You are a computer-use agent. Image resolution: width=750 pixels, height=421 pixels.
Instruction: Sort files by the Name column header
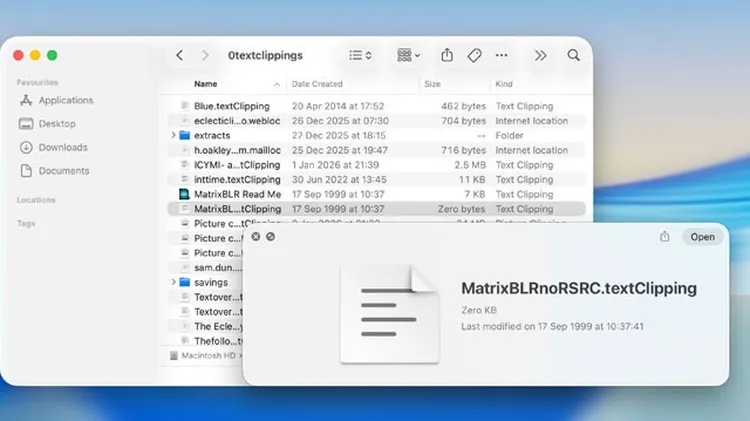206,84
